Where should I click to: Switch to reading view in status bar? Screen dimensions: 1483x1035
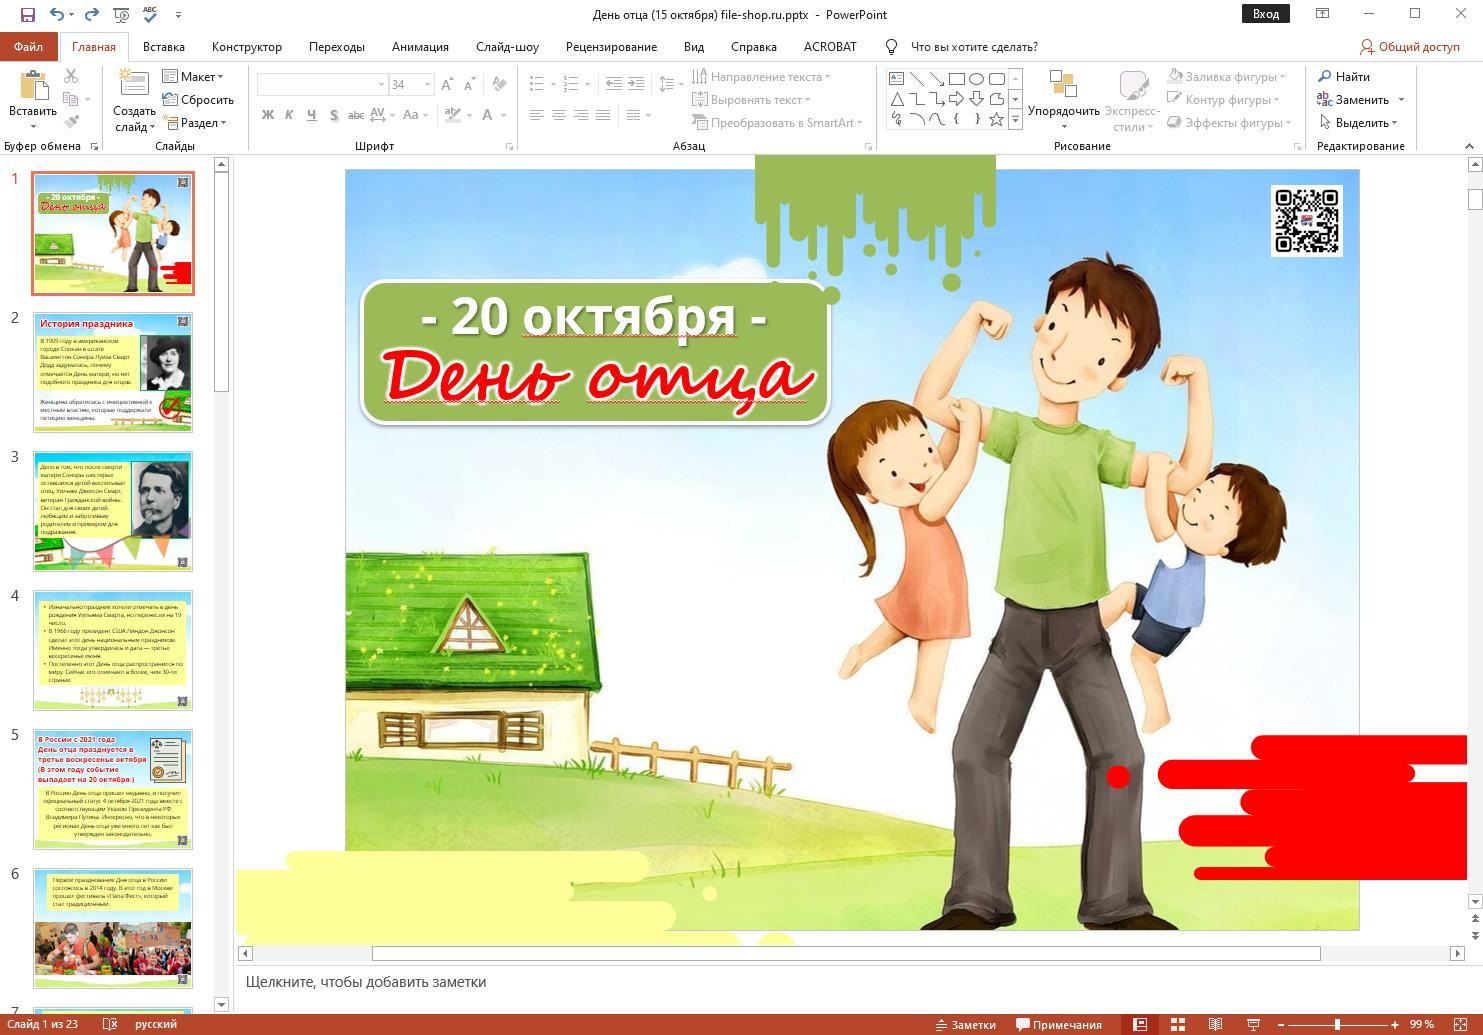(1215, 1024)
